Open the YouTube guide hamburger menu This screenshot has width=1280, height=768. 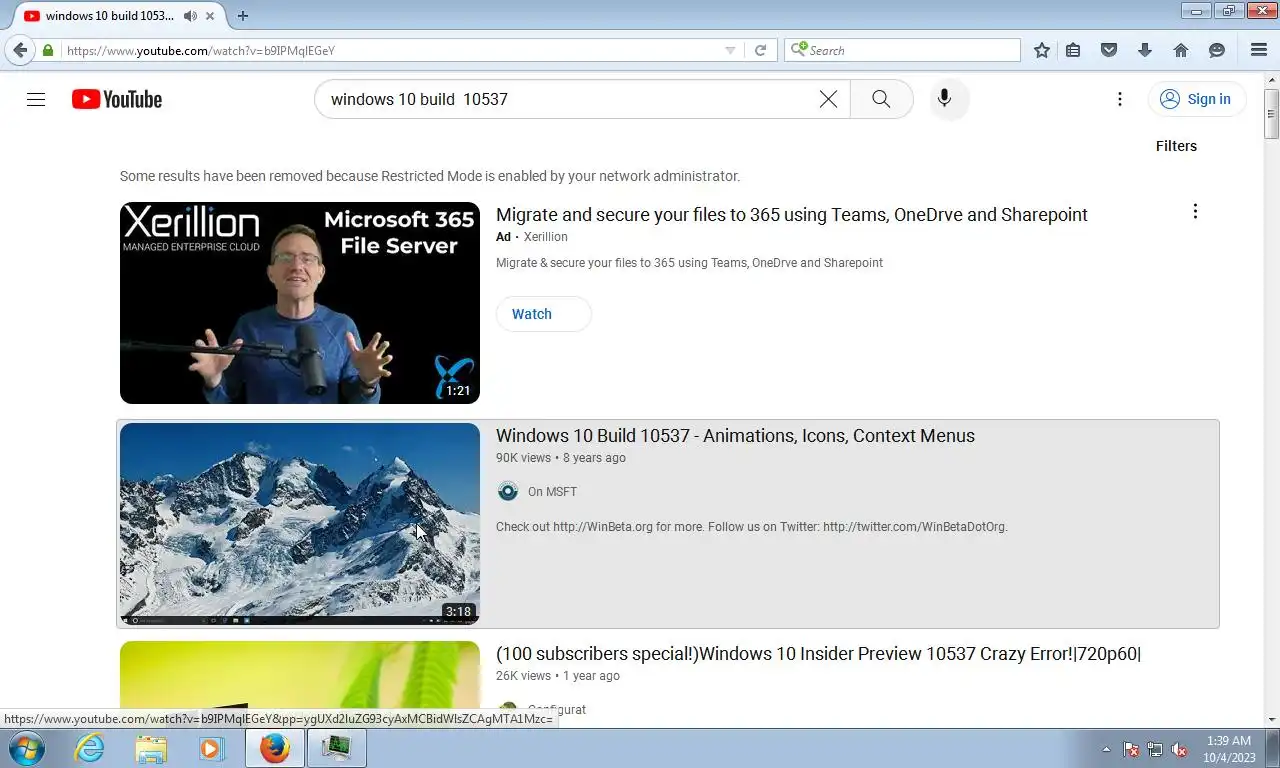coord(36,99)
